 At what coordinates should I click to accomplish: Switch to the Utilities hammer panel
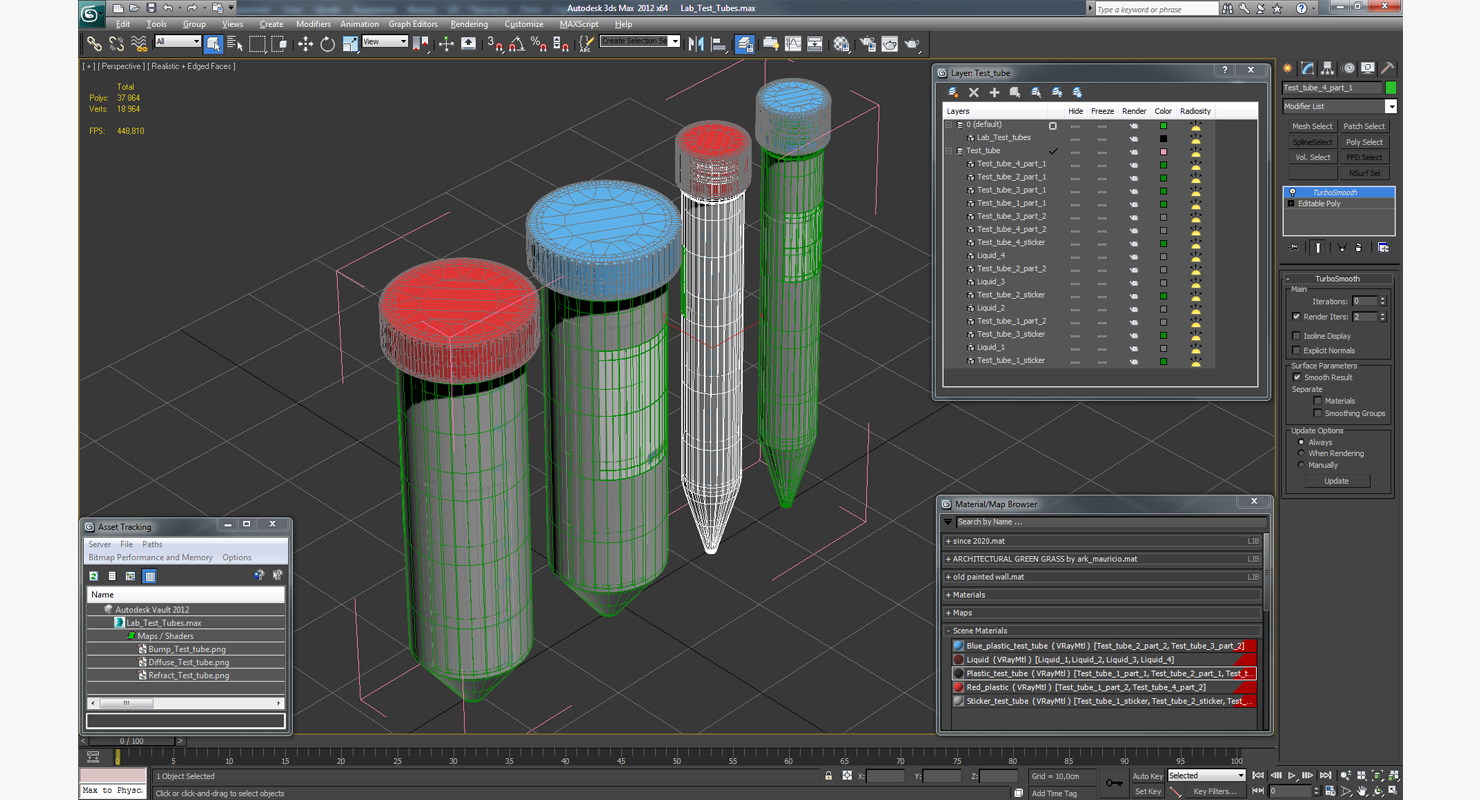(x=1388, y=68)
